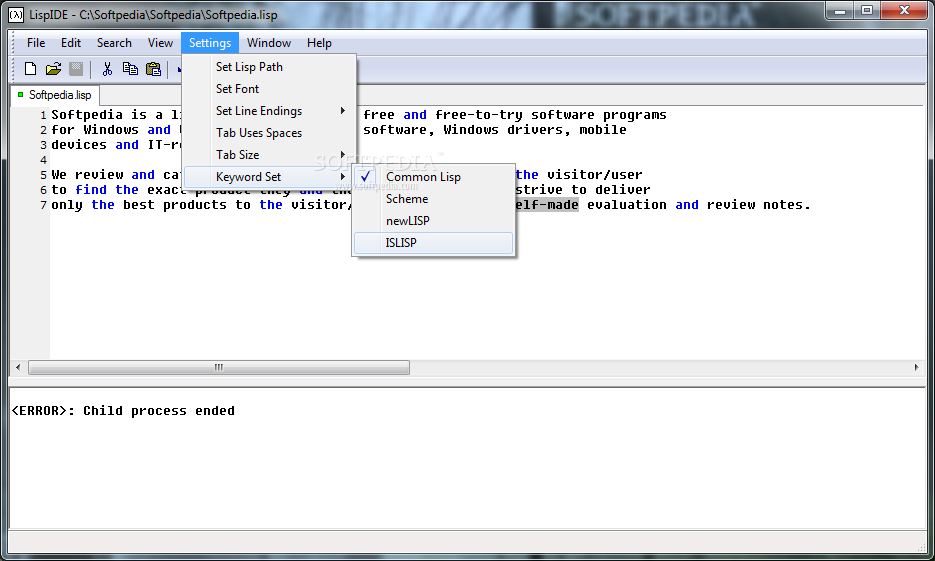This screenshot has height=561, width=935.
Task: Minimize the LispIDE window
Action: [840, 11]
